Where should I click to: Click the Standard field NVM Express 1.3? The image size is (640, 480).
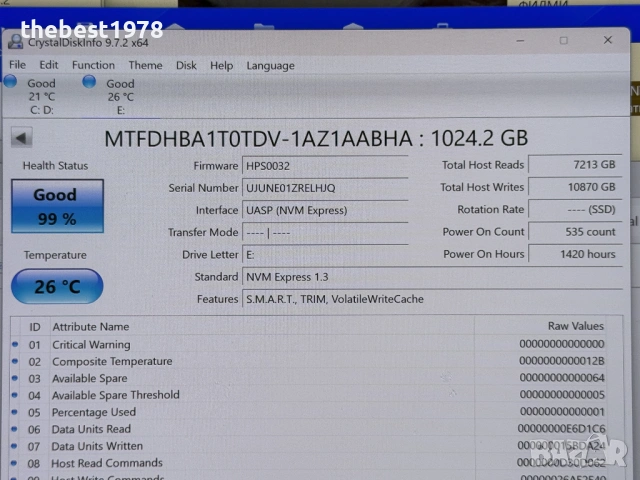(x=432, y=277)
